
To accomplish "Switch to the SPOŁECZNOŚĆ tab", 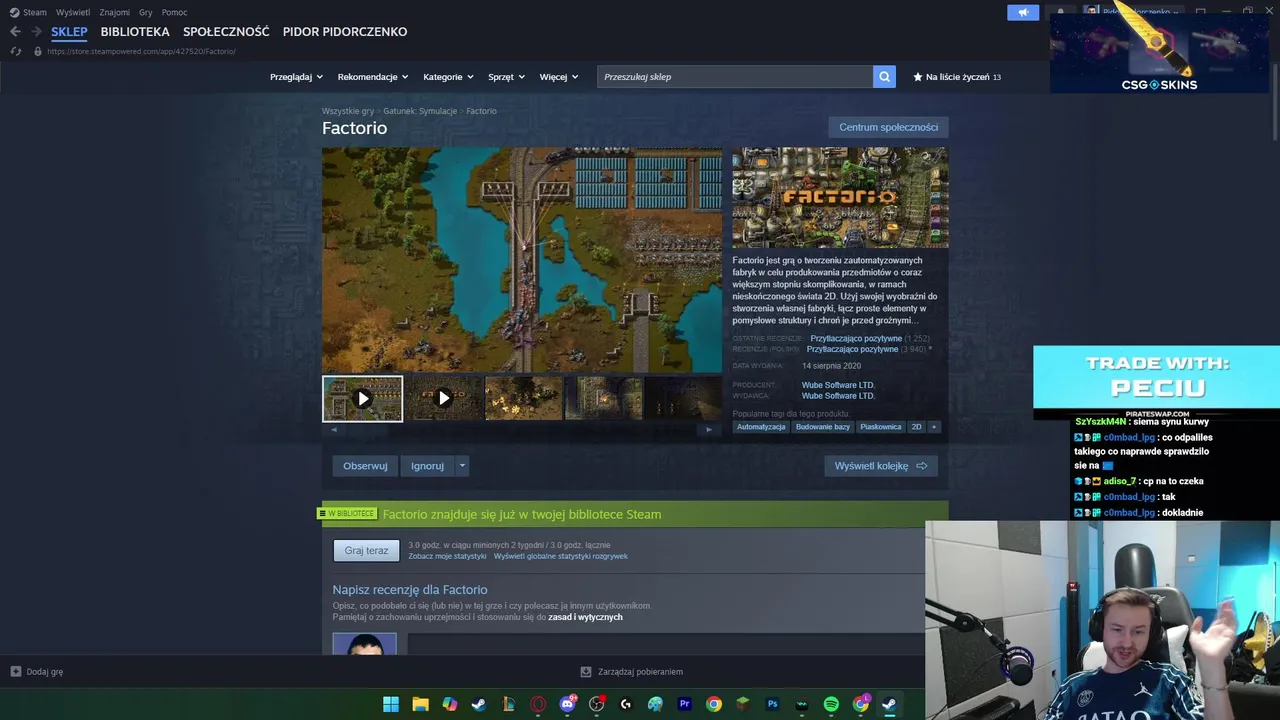I will point(226,32).
